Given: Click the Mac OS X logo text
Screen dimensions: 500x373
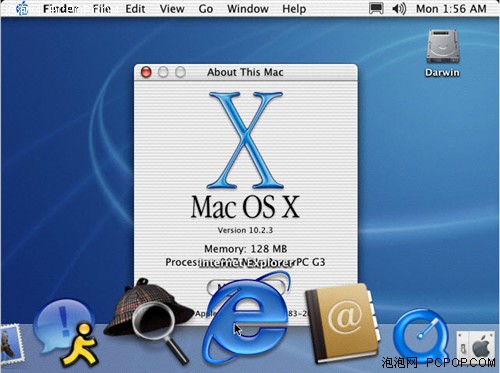Looking at the screenshot, I should (245, 207).
